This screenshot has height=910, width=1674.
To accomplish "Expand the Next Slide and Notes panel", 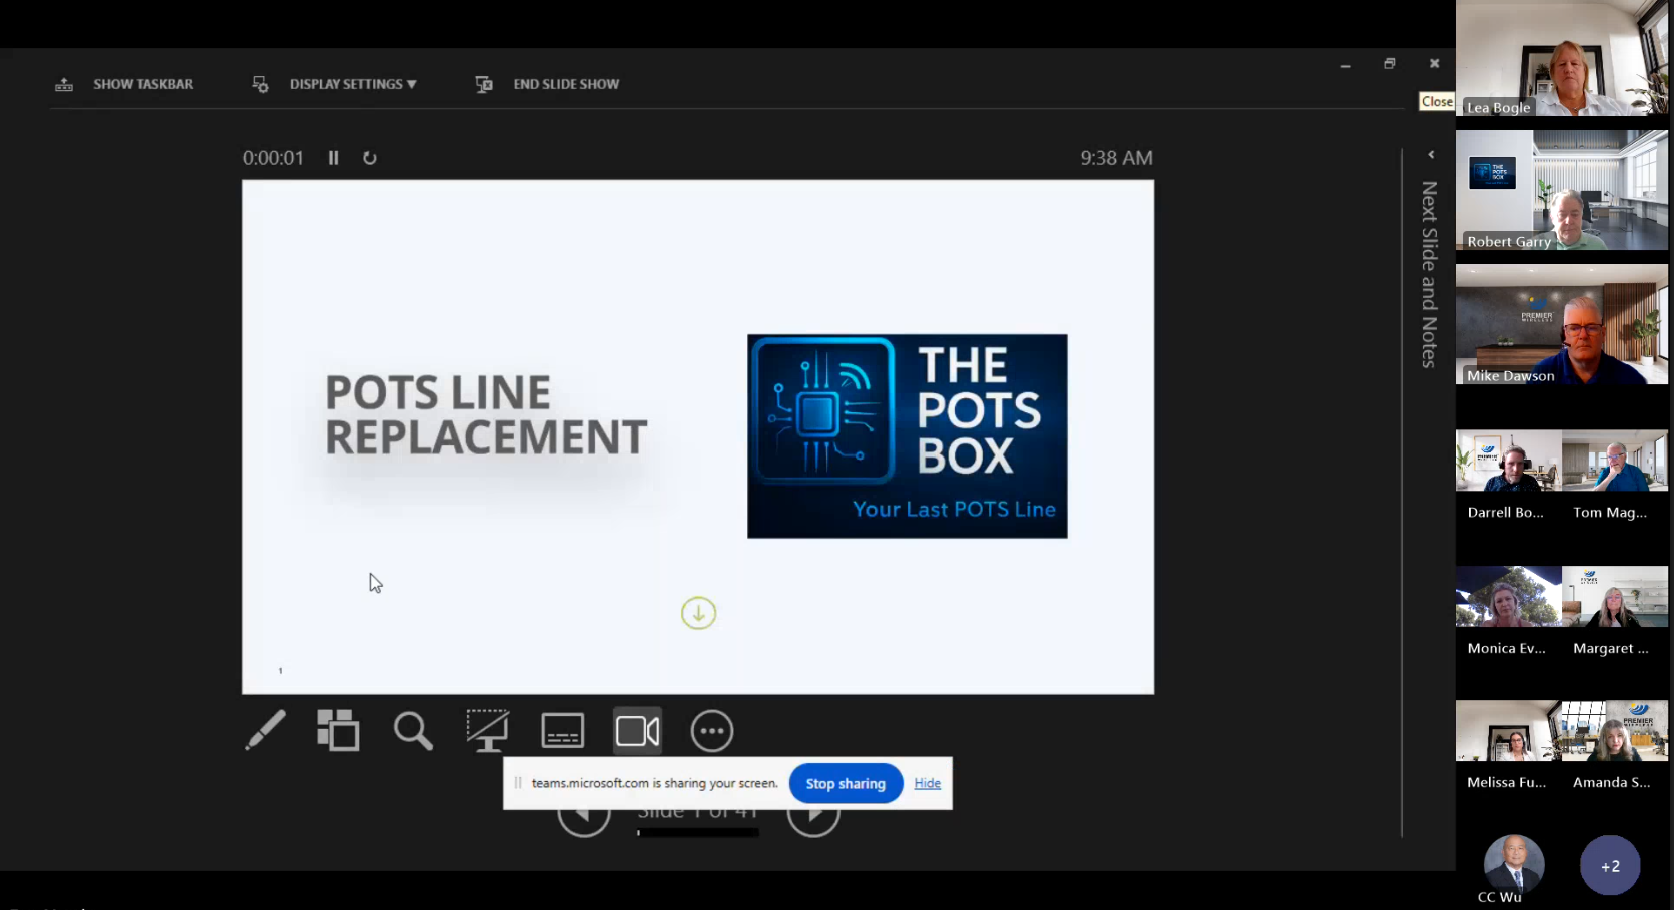I will coord(1431,155).
